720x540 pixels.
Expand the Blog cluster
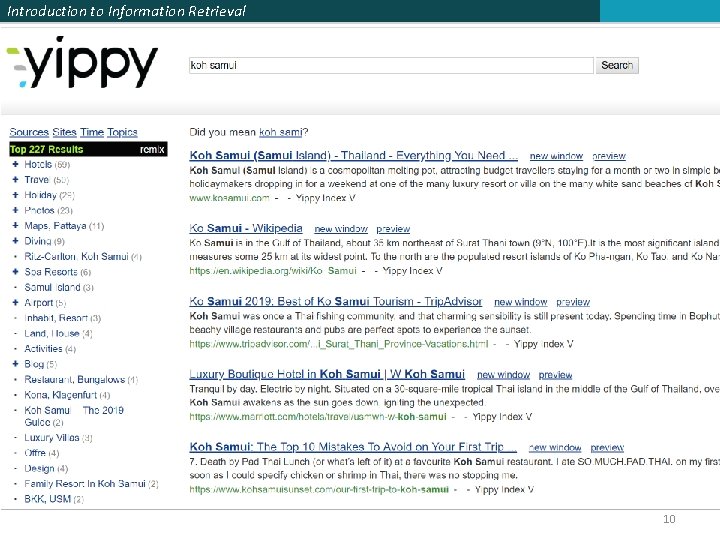(16, 364)
